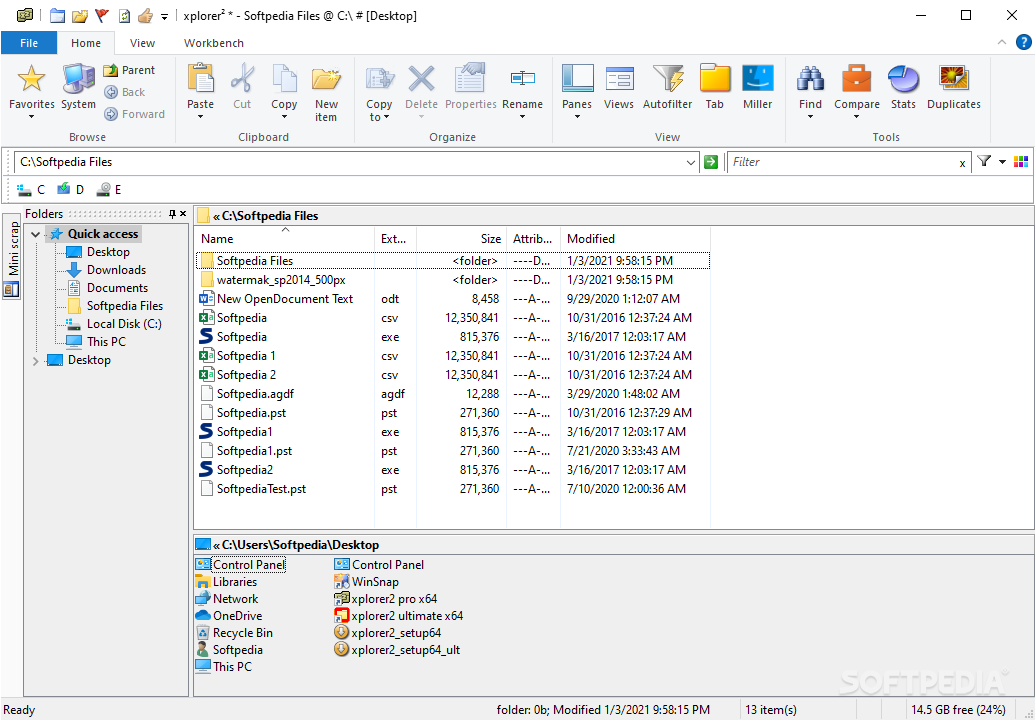Switch to drive D

tap(70, 190)
